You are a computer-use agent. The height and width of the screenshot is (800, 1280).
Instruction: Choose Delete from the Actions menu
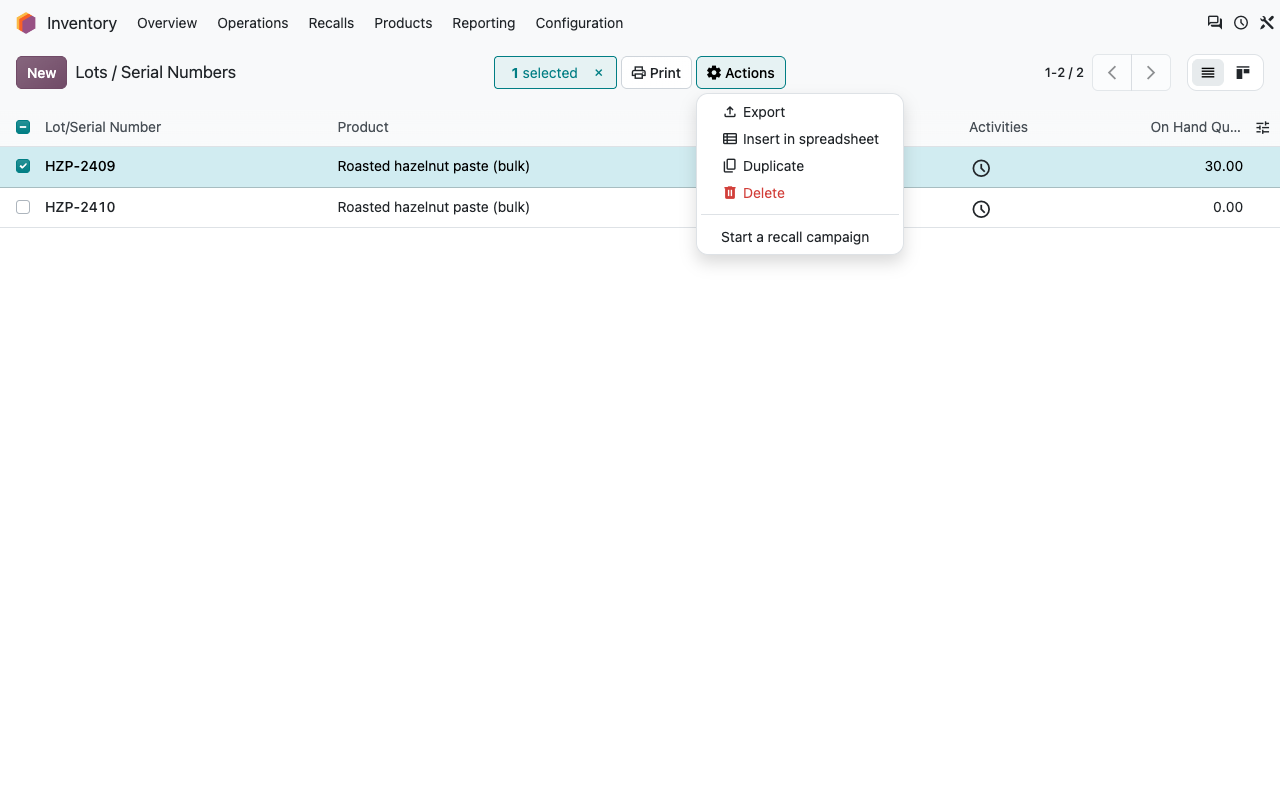click(x=800, y=193)
